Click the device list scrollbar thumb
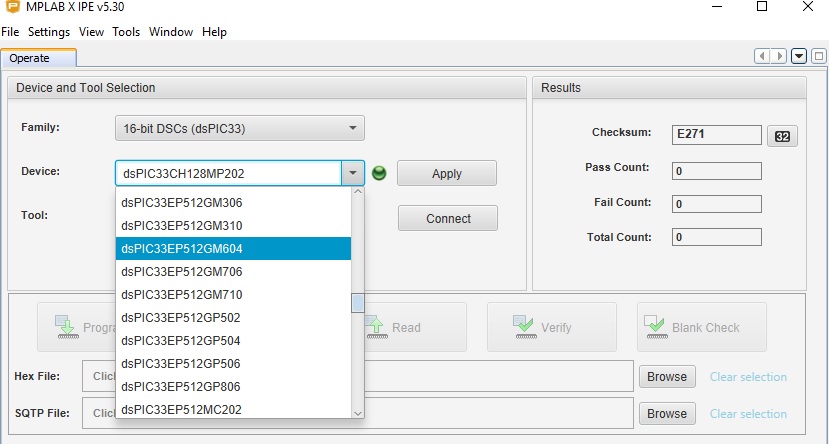 coord(357,303)
